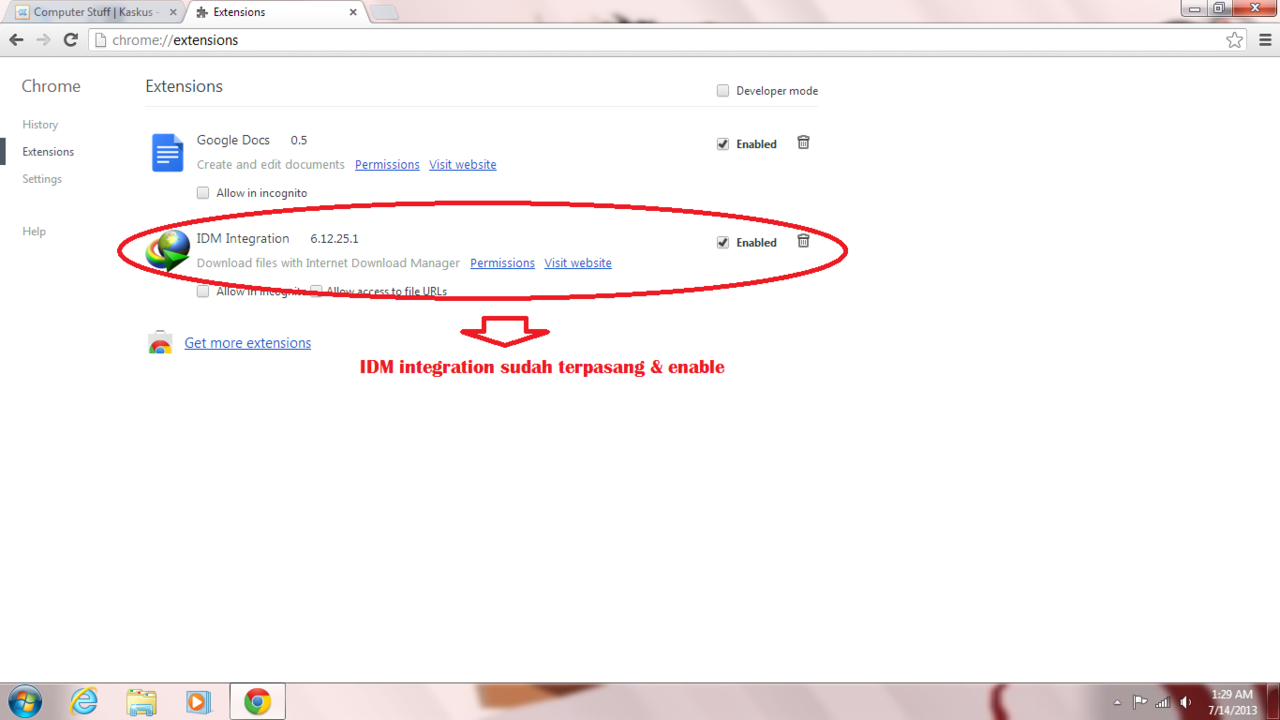Click the Google Docs extension name
This screenshot has width=1280, height=720.
click(x=233, y=140)
